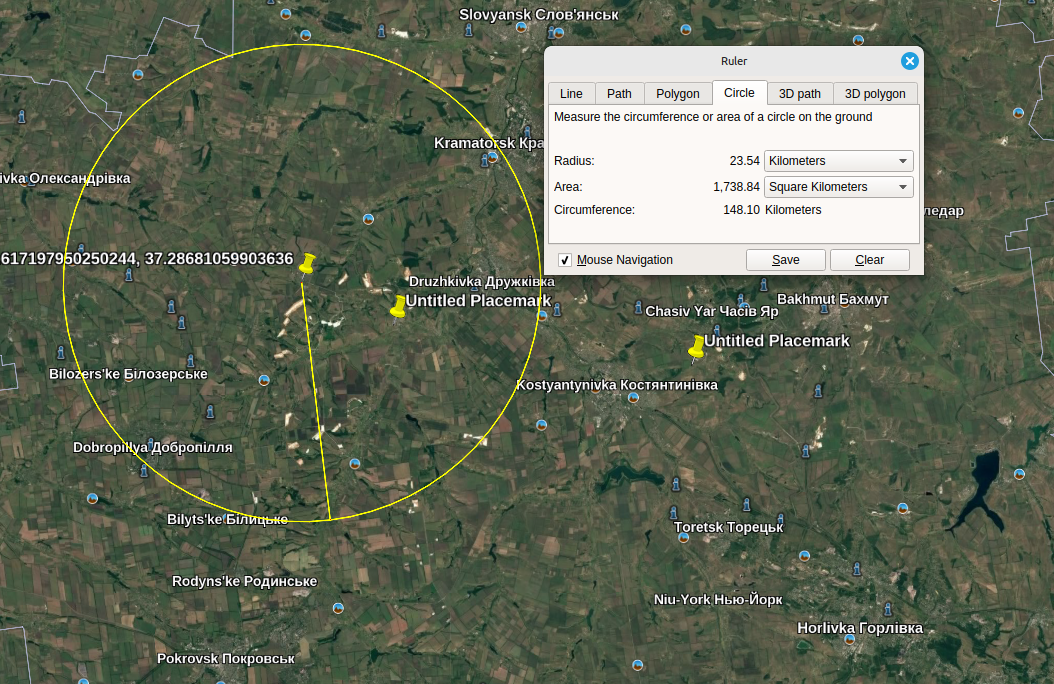The image size is (1054, 684).
Task: Click the blue place icon under Toretsk label
Action: coord(684,537)
